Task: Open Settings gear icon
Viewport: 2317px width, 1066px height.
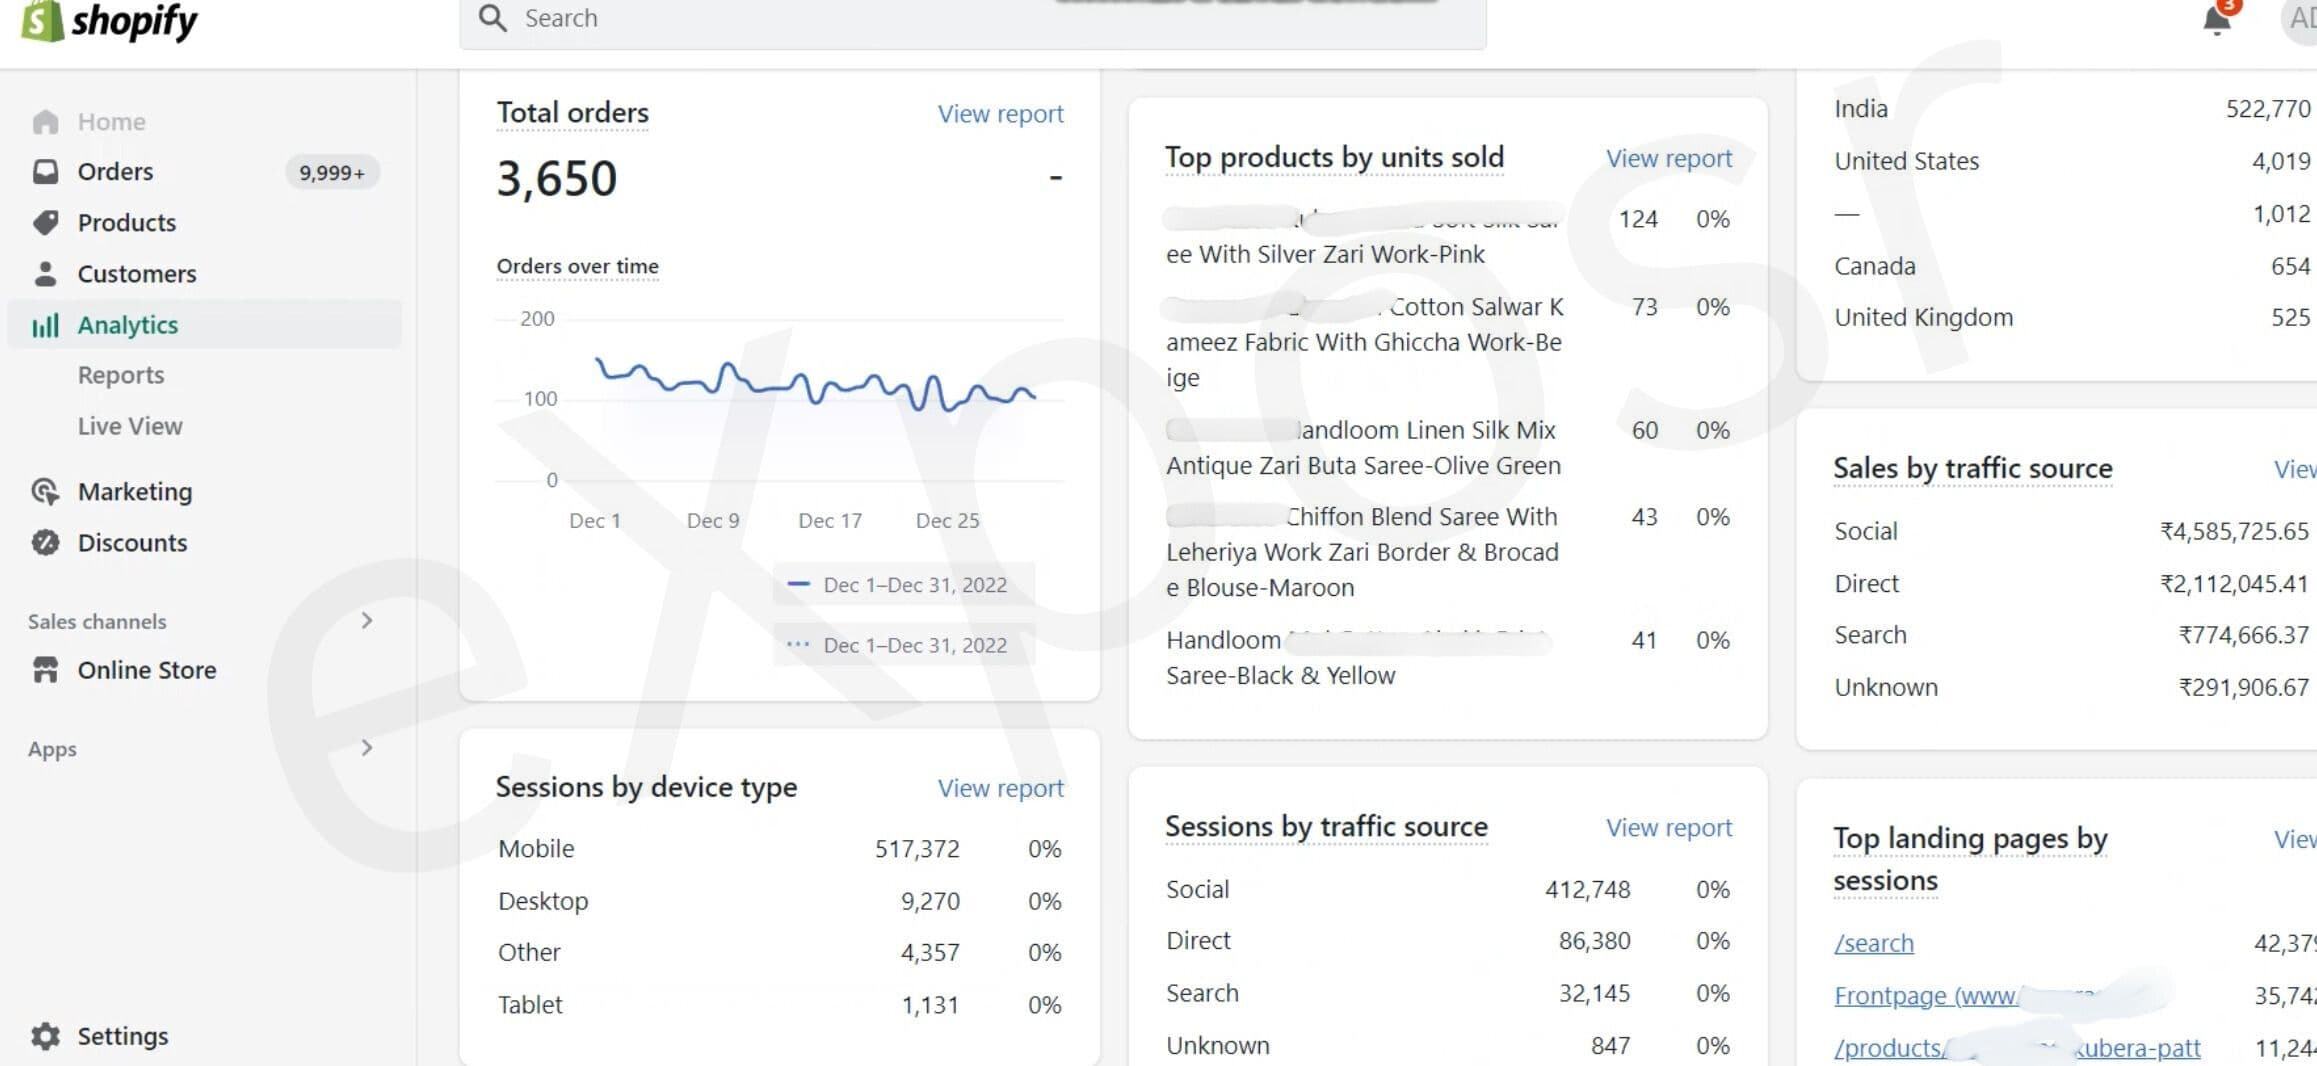Action: pyautogui.click(x=45, y=1036)
